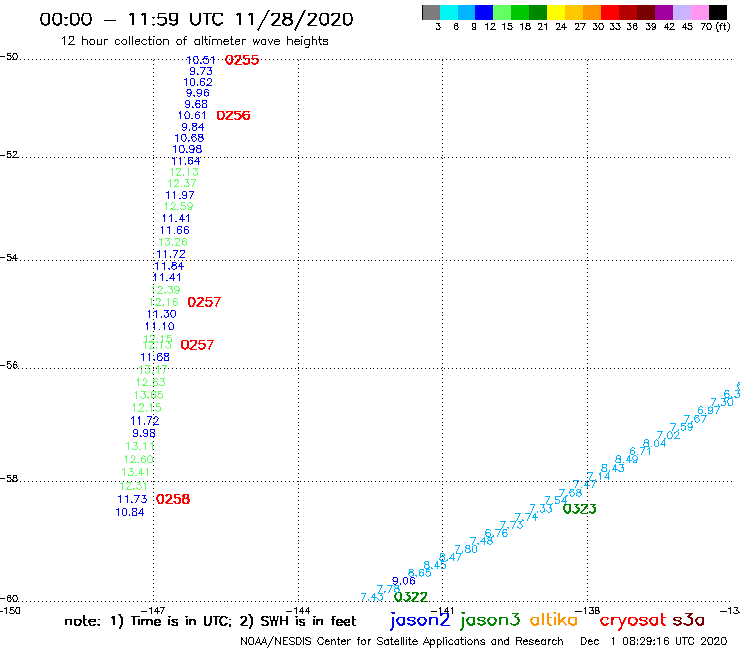Click the jason3 value 8.43
The width and height of the screenshot is (740, 650).
[x=613, y=468]
